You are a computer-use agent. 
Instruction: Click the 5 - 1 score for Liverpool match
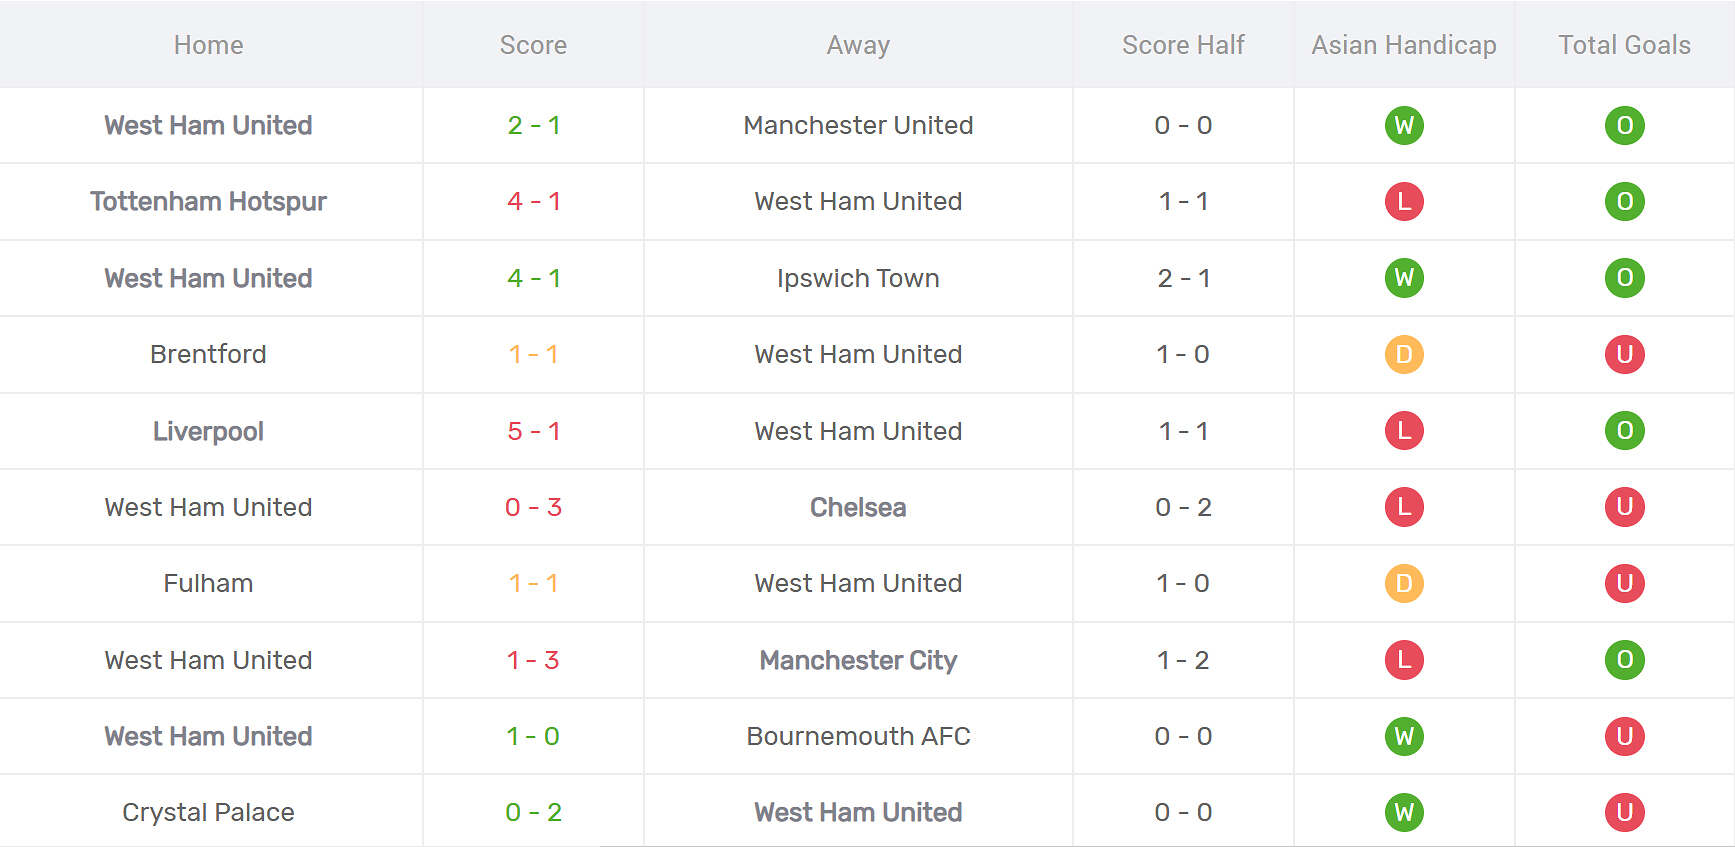pos(533,431)
